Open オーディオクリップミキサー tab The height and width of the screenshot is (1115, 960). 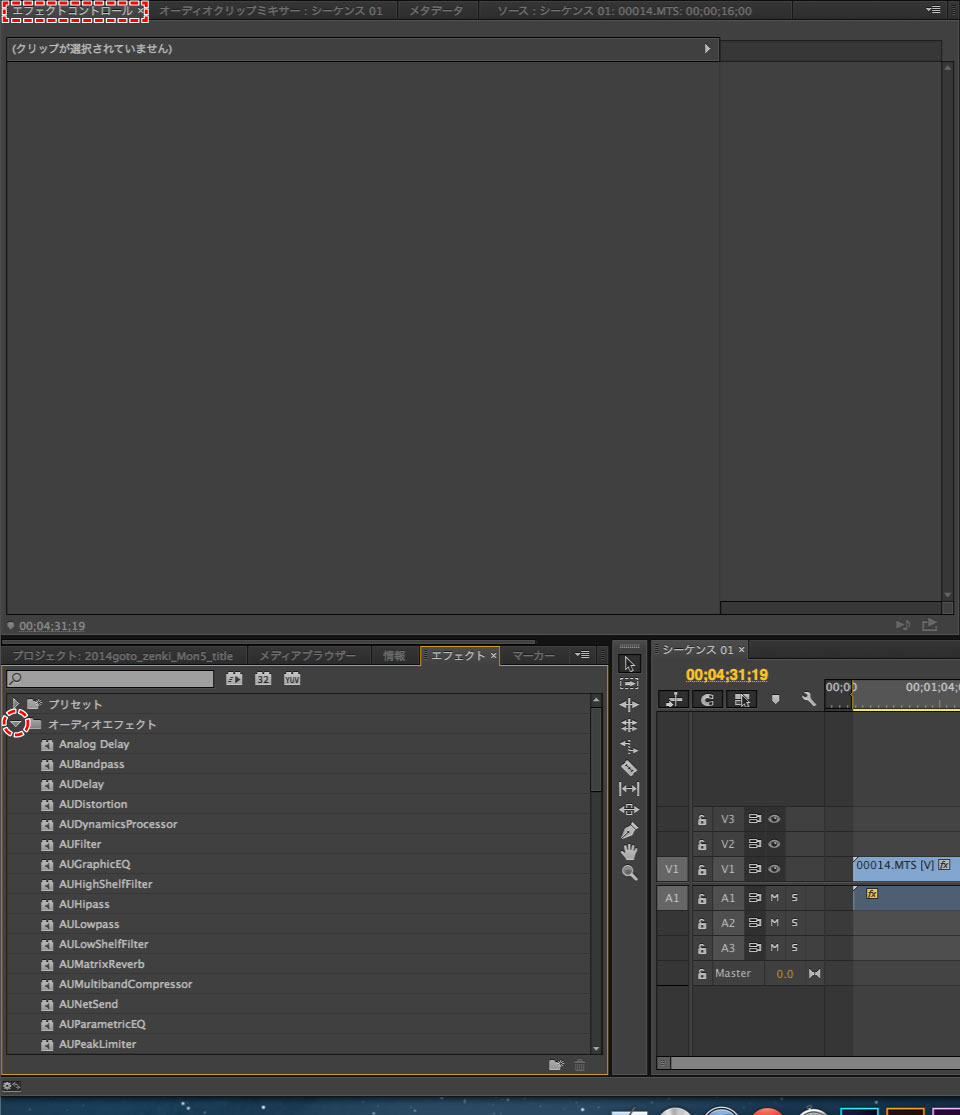coord(271,11)
